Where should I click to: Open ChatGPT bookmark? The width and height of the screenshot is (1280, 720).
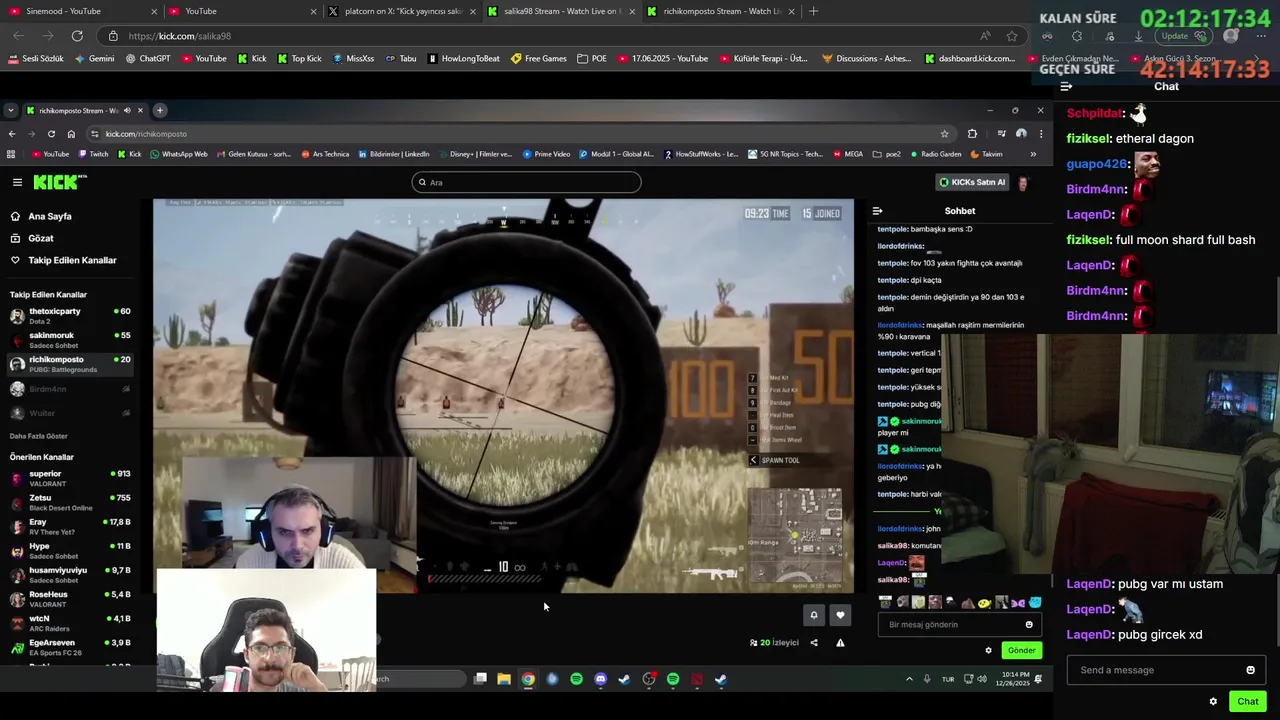[x=148, y=59]
